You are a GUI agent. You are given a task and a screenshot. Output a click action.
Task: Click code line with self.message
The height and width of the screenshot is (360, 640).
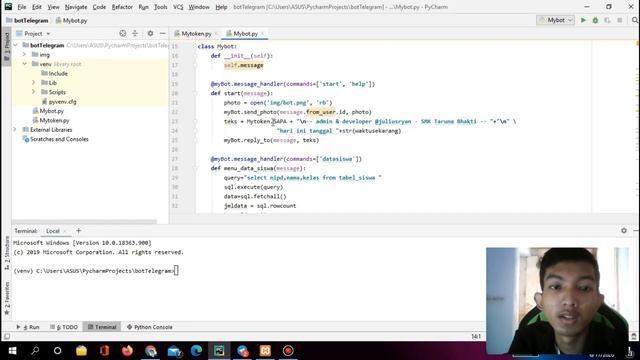(x=243, y=65)
